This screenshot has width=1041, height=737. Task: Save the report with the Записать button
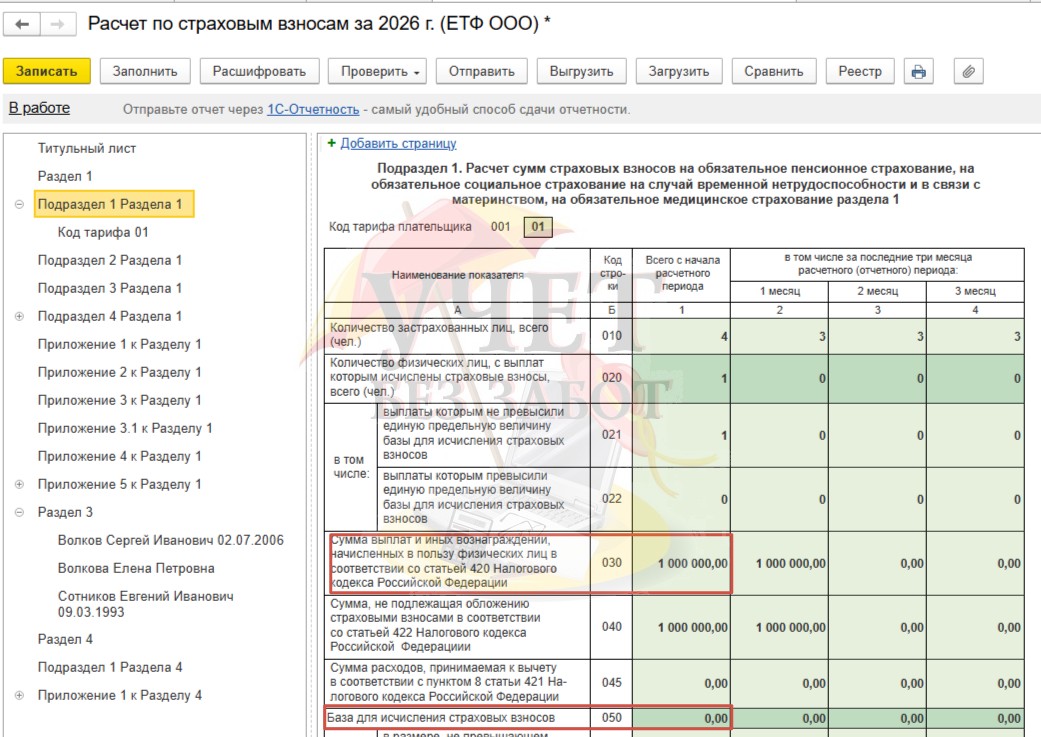(x=46, y=71)
